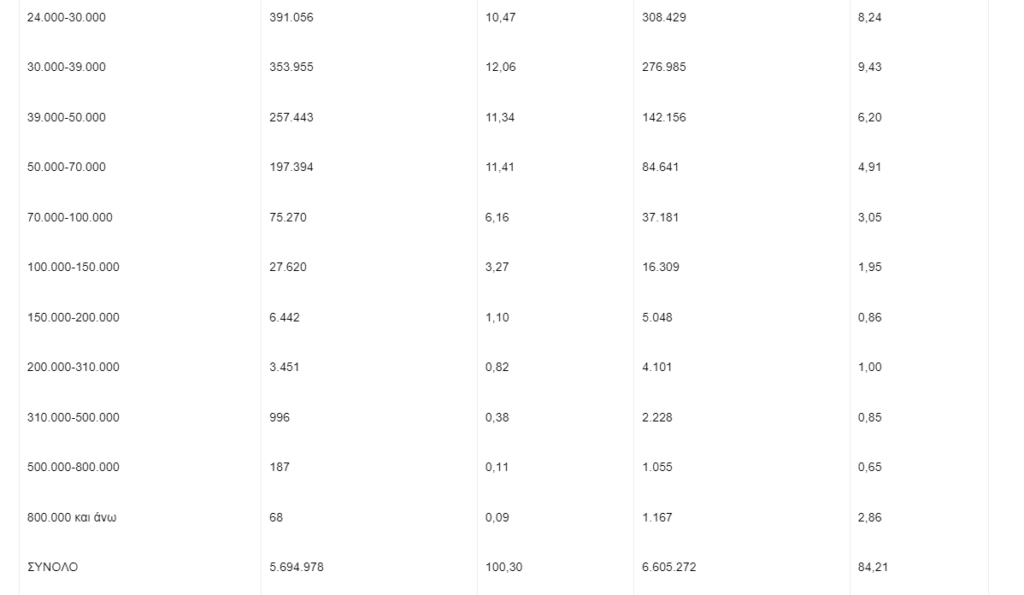Click the 6.442 value cell
This screenshot has height=595, width=1024.
285,317
